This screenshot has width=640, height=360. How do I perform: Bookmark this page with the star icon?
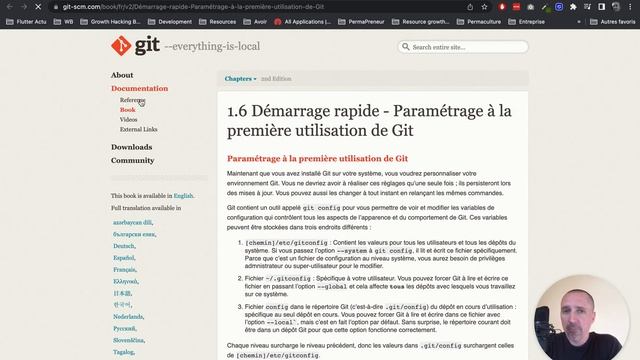click(x=484, y=7)
